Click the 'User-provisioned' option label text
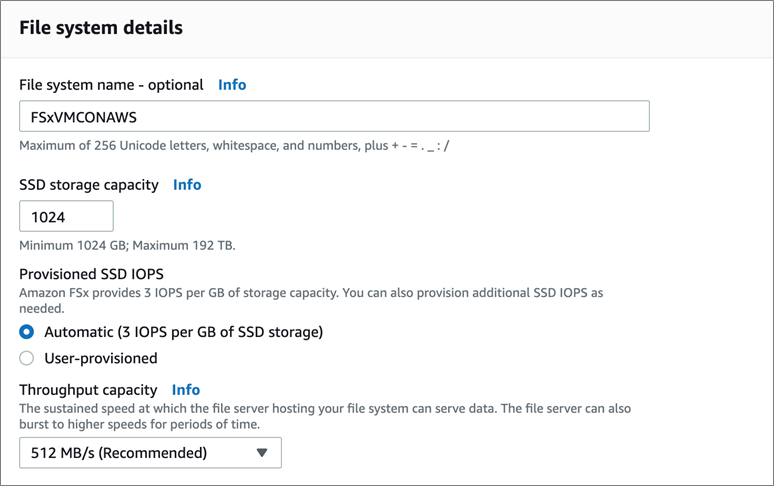Viewport: 774px width, 486px height. pyautogui.click(x=100, y=358)
